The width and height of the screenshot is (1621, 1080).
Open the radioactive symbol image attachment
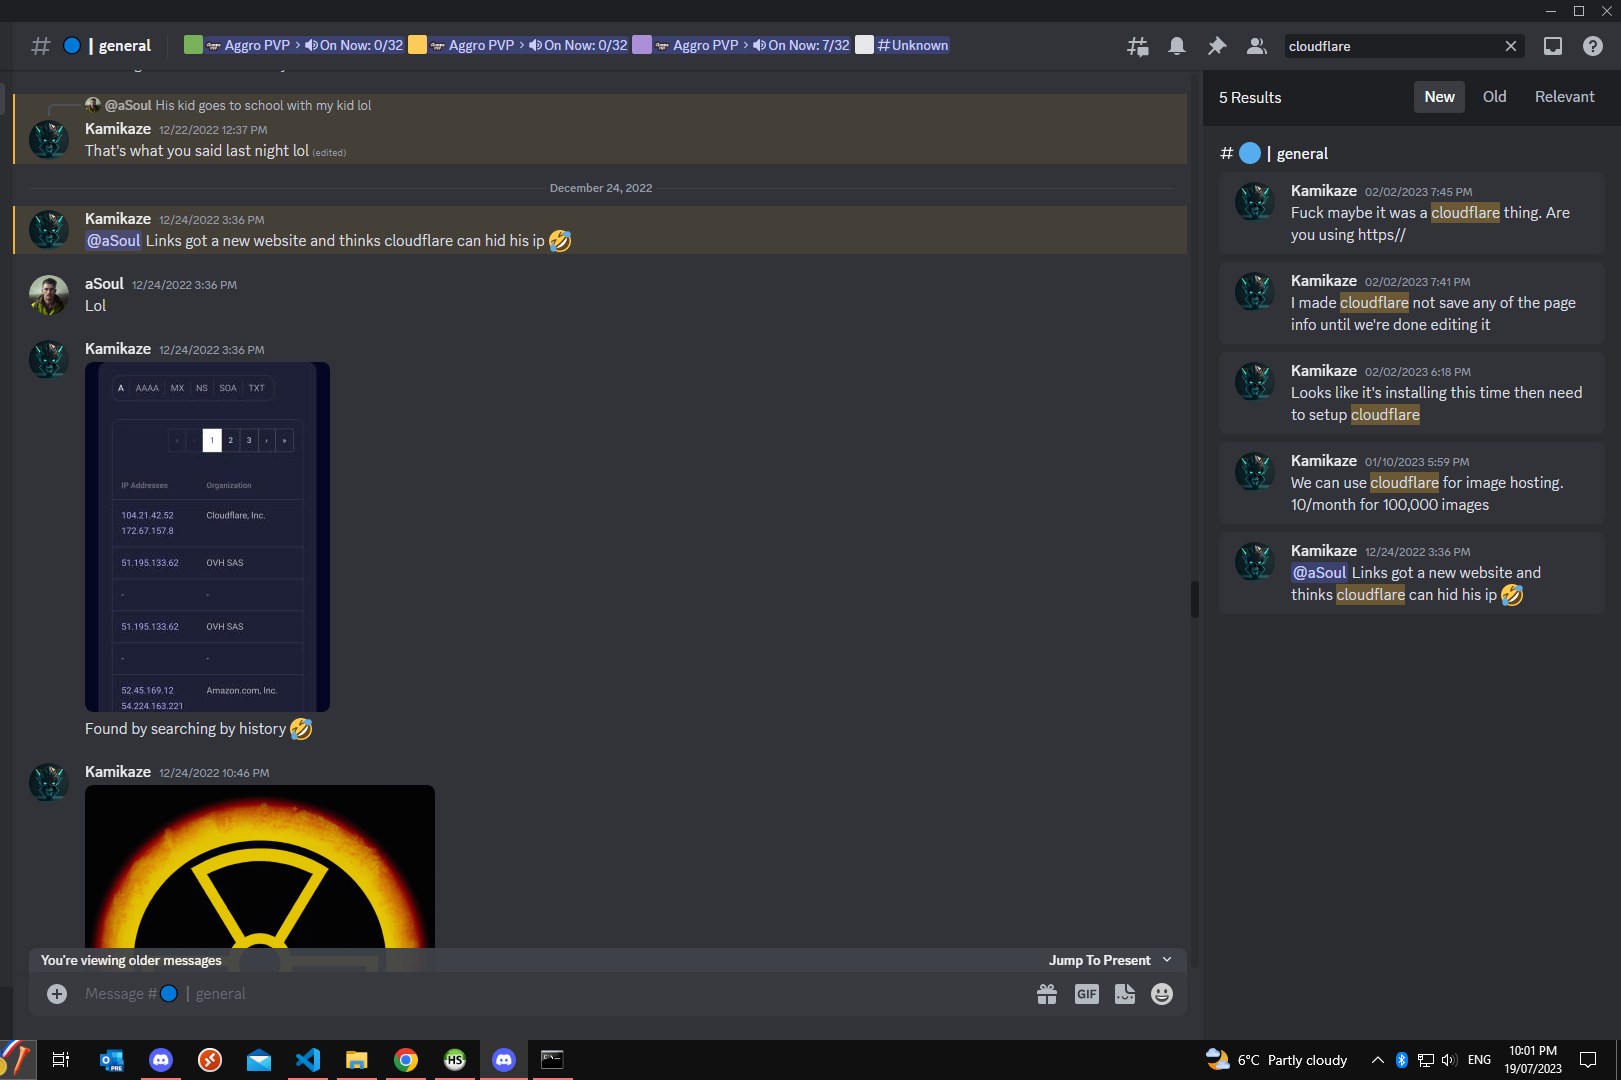(260, 866)
